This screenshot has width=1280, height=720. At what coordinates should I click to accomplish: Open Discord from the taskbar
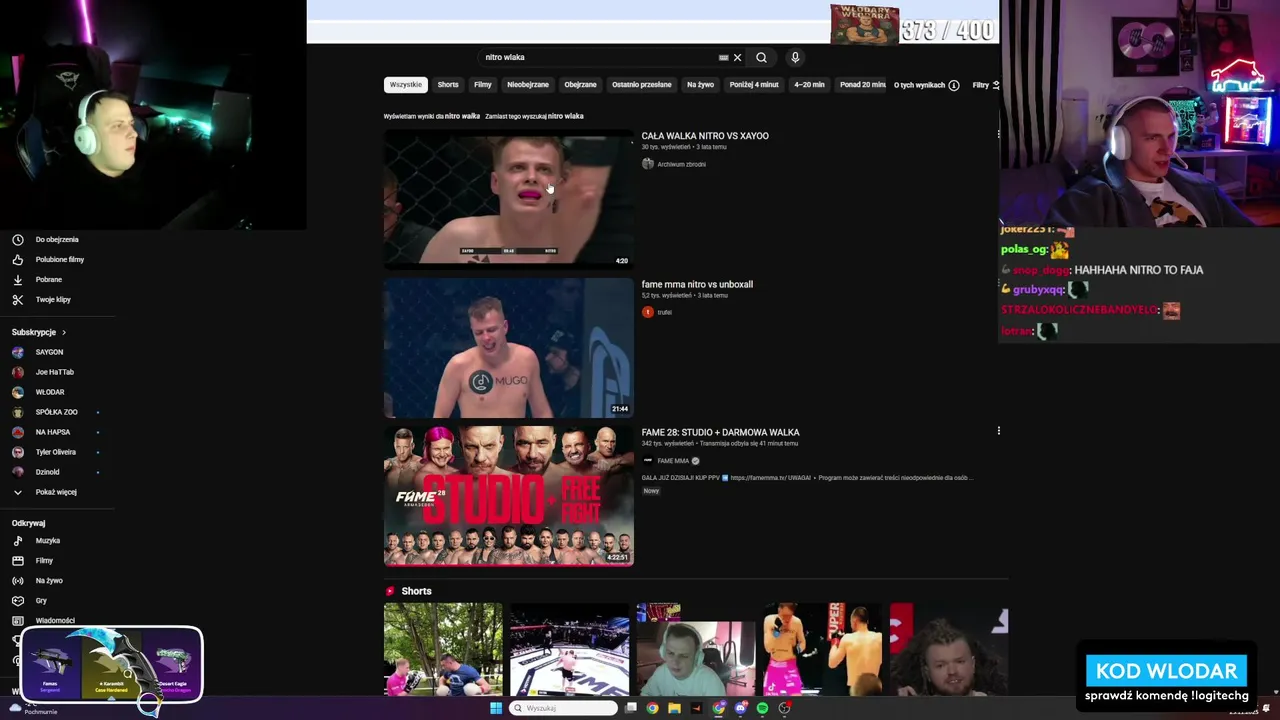pos(740,708)
